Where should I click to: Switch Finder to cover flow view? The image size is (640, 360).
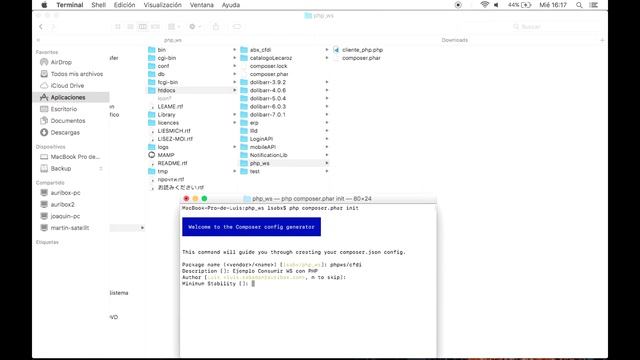click(155, 27)
